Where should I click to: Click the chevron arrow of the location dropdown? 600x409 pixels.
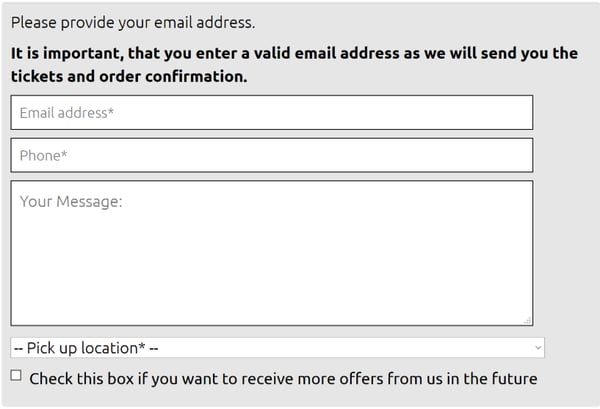coord(538,348)
